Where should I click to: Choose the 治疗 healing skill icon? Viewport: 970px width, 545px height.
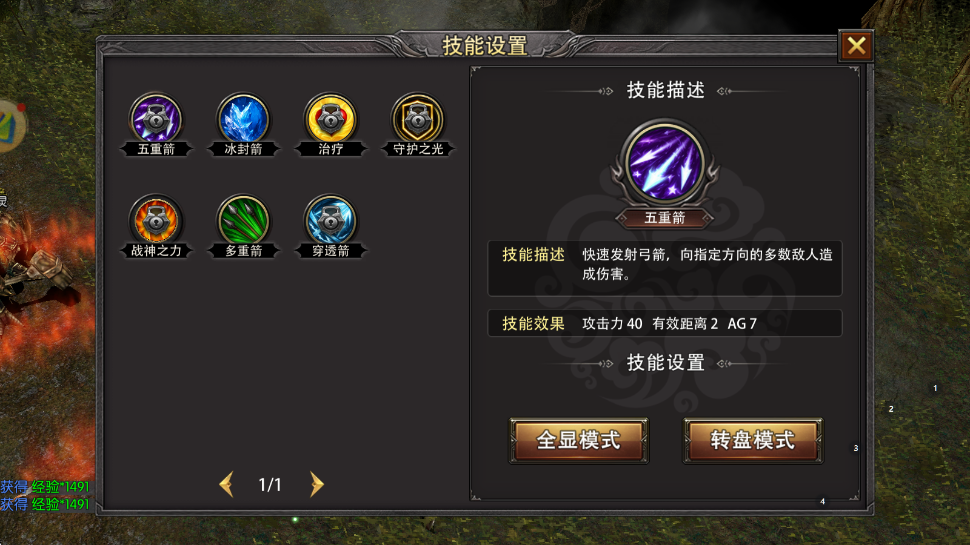(330, 119)
